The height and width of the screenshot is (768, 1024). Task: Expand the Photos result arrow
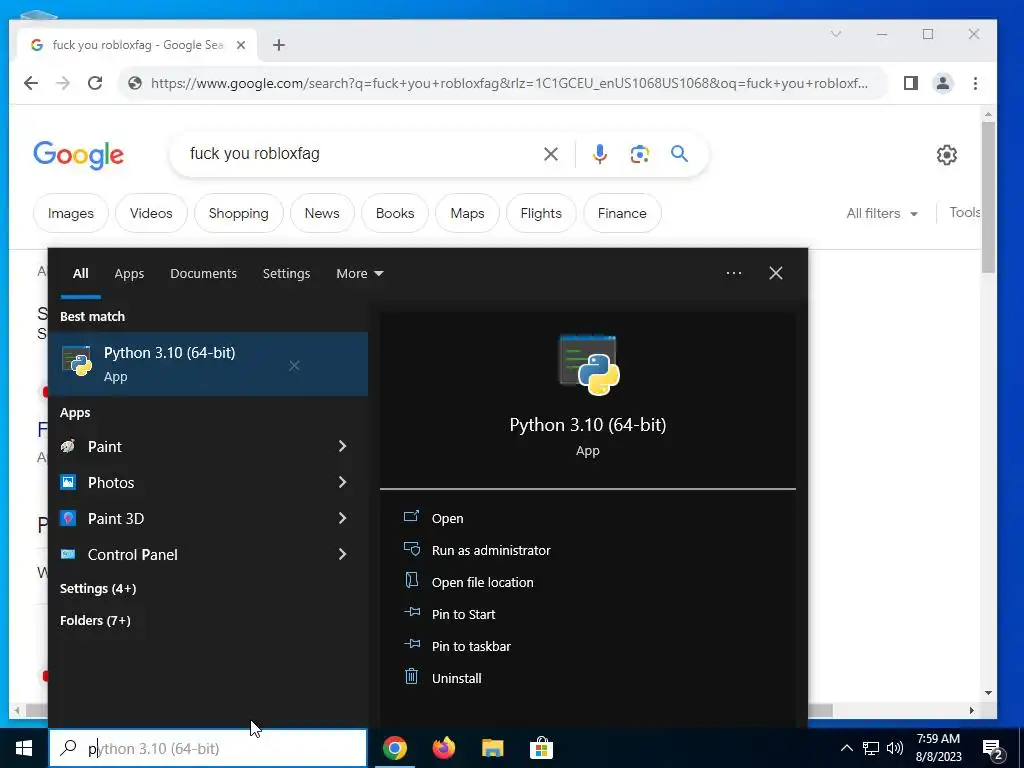click(x=342, y=482)
